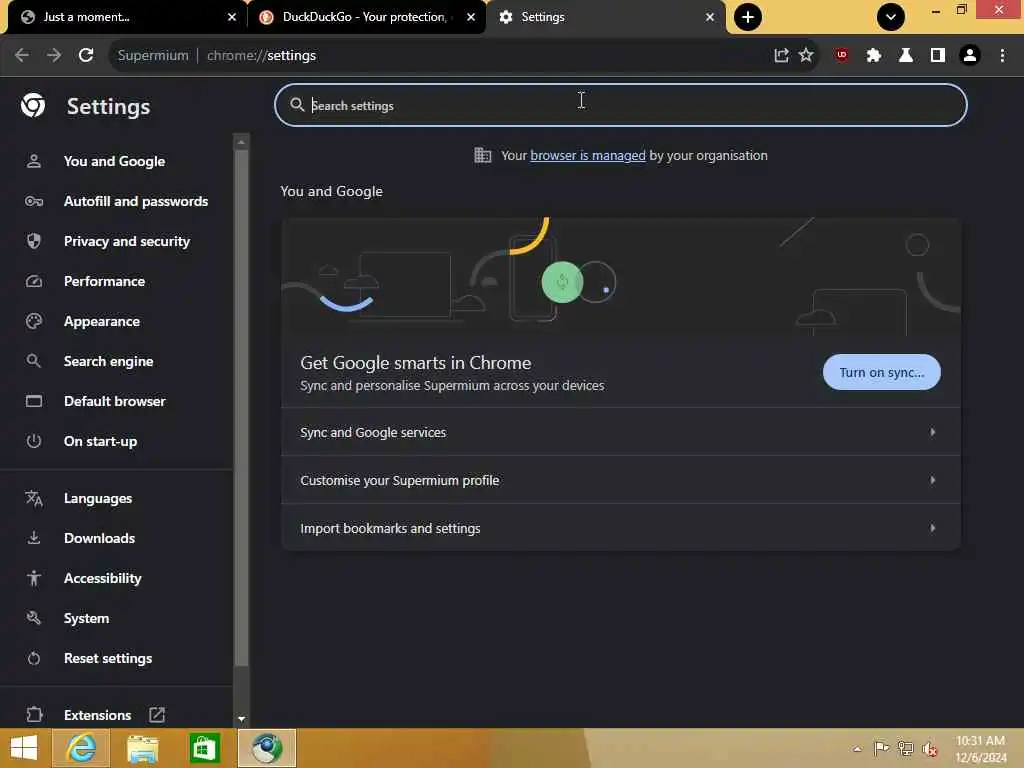Open the Action Center flag icon
The image size is (1024, 768).
pyautogui.click(x=882, y=748)
